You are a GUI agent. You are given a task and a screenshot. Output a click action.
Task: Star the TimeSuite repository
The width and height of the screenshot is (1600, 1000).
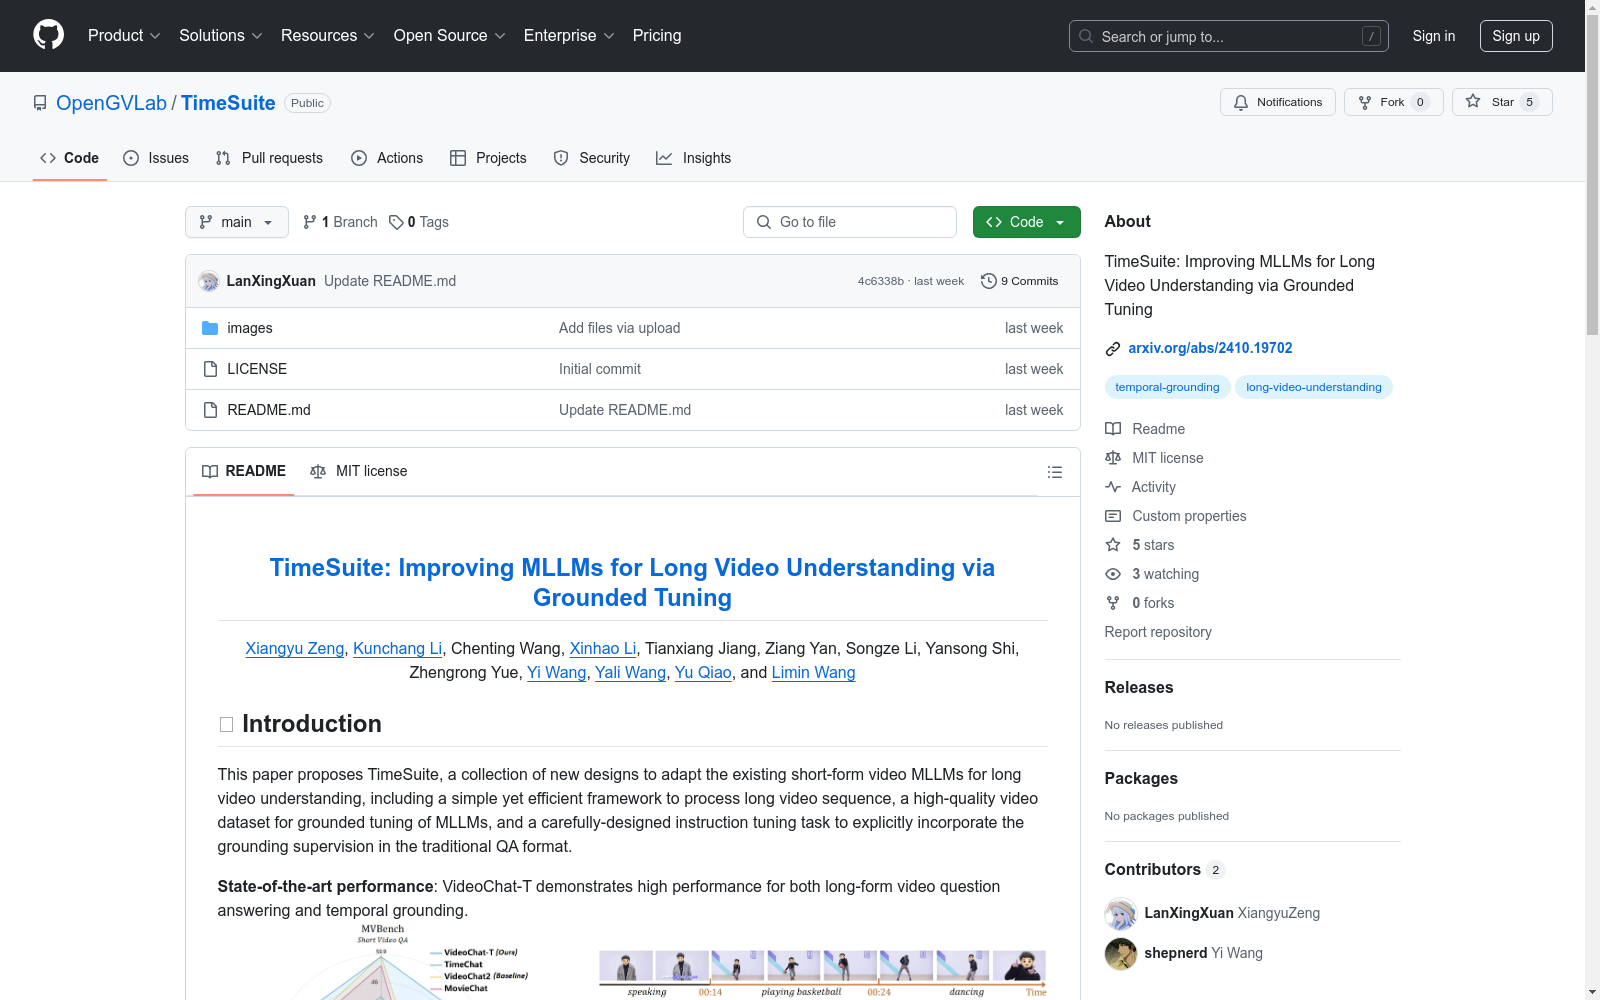pos(1501,102)
